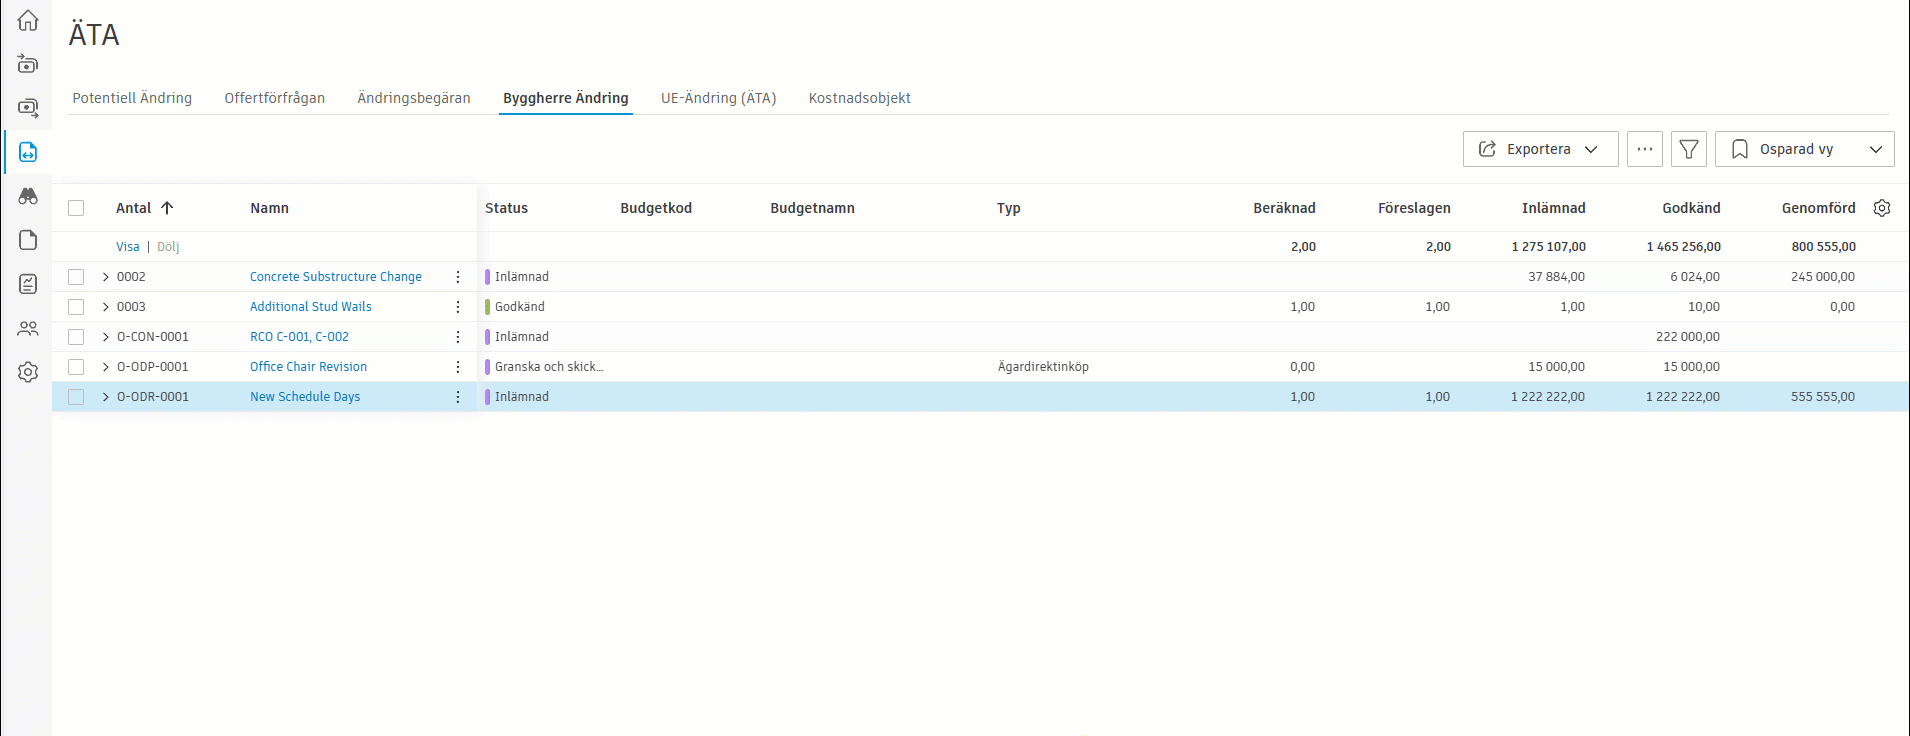Toggle the select-all header checkbox
The height and width of the screenshot is (736, 1910).
pyautogui.click(x=76, y=208)
